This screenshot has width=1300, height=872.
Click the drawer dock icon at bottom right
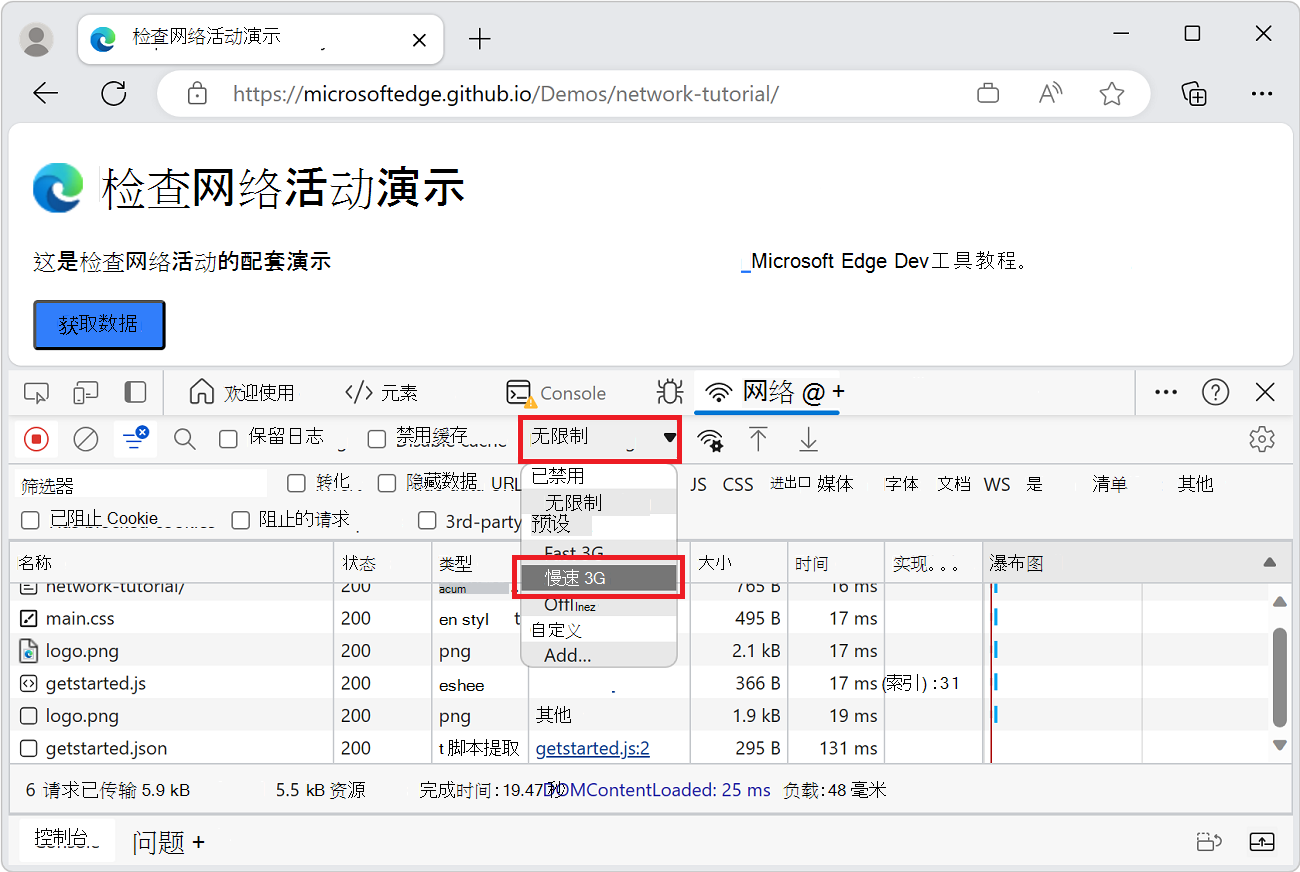tap(1261, 842)
